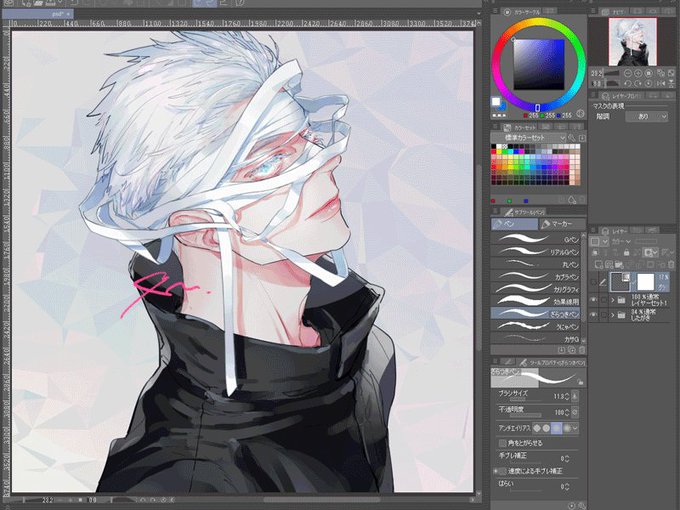Click the lock layer padlock icon
The height and width of the screenshot is (510, 680).
626,252
